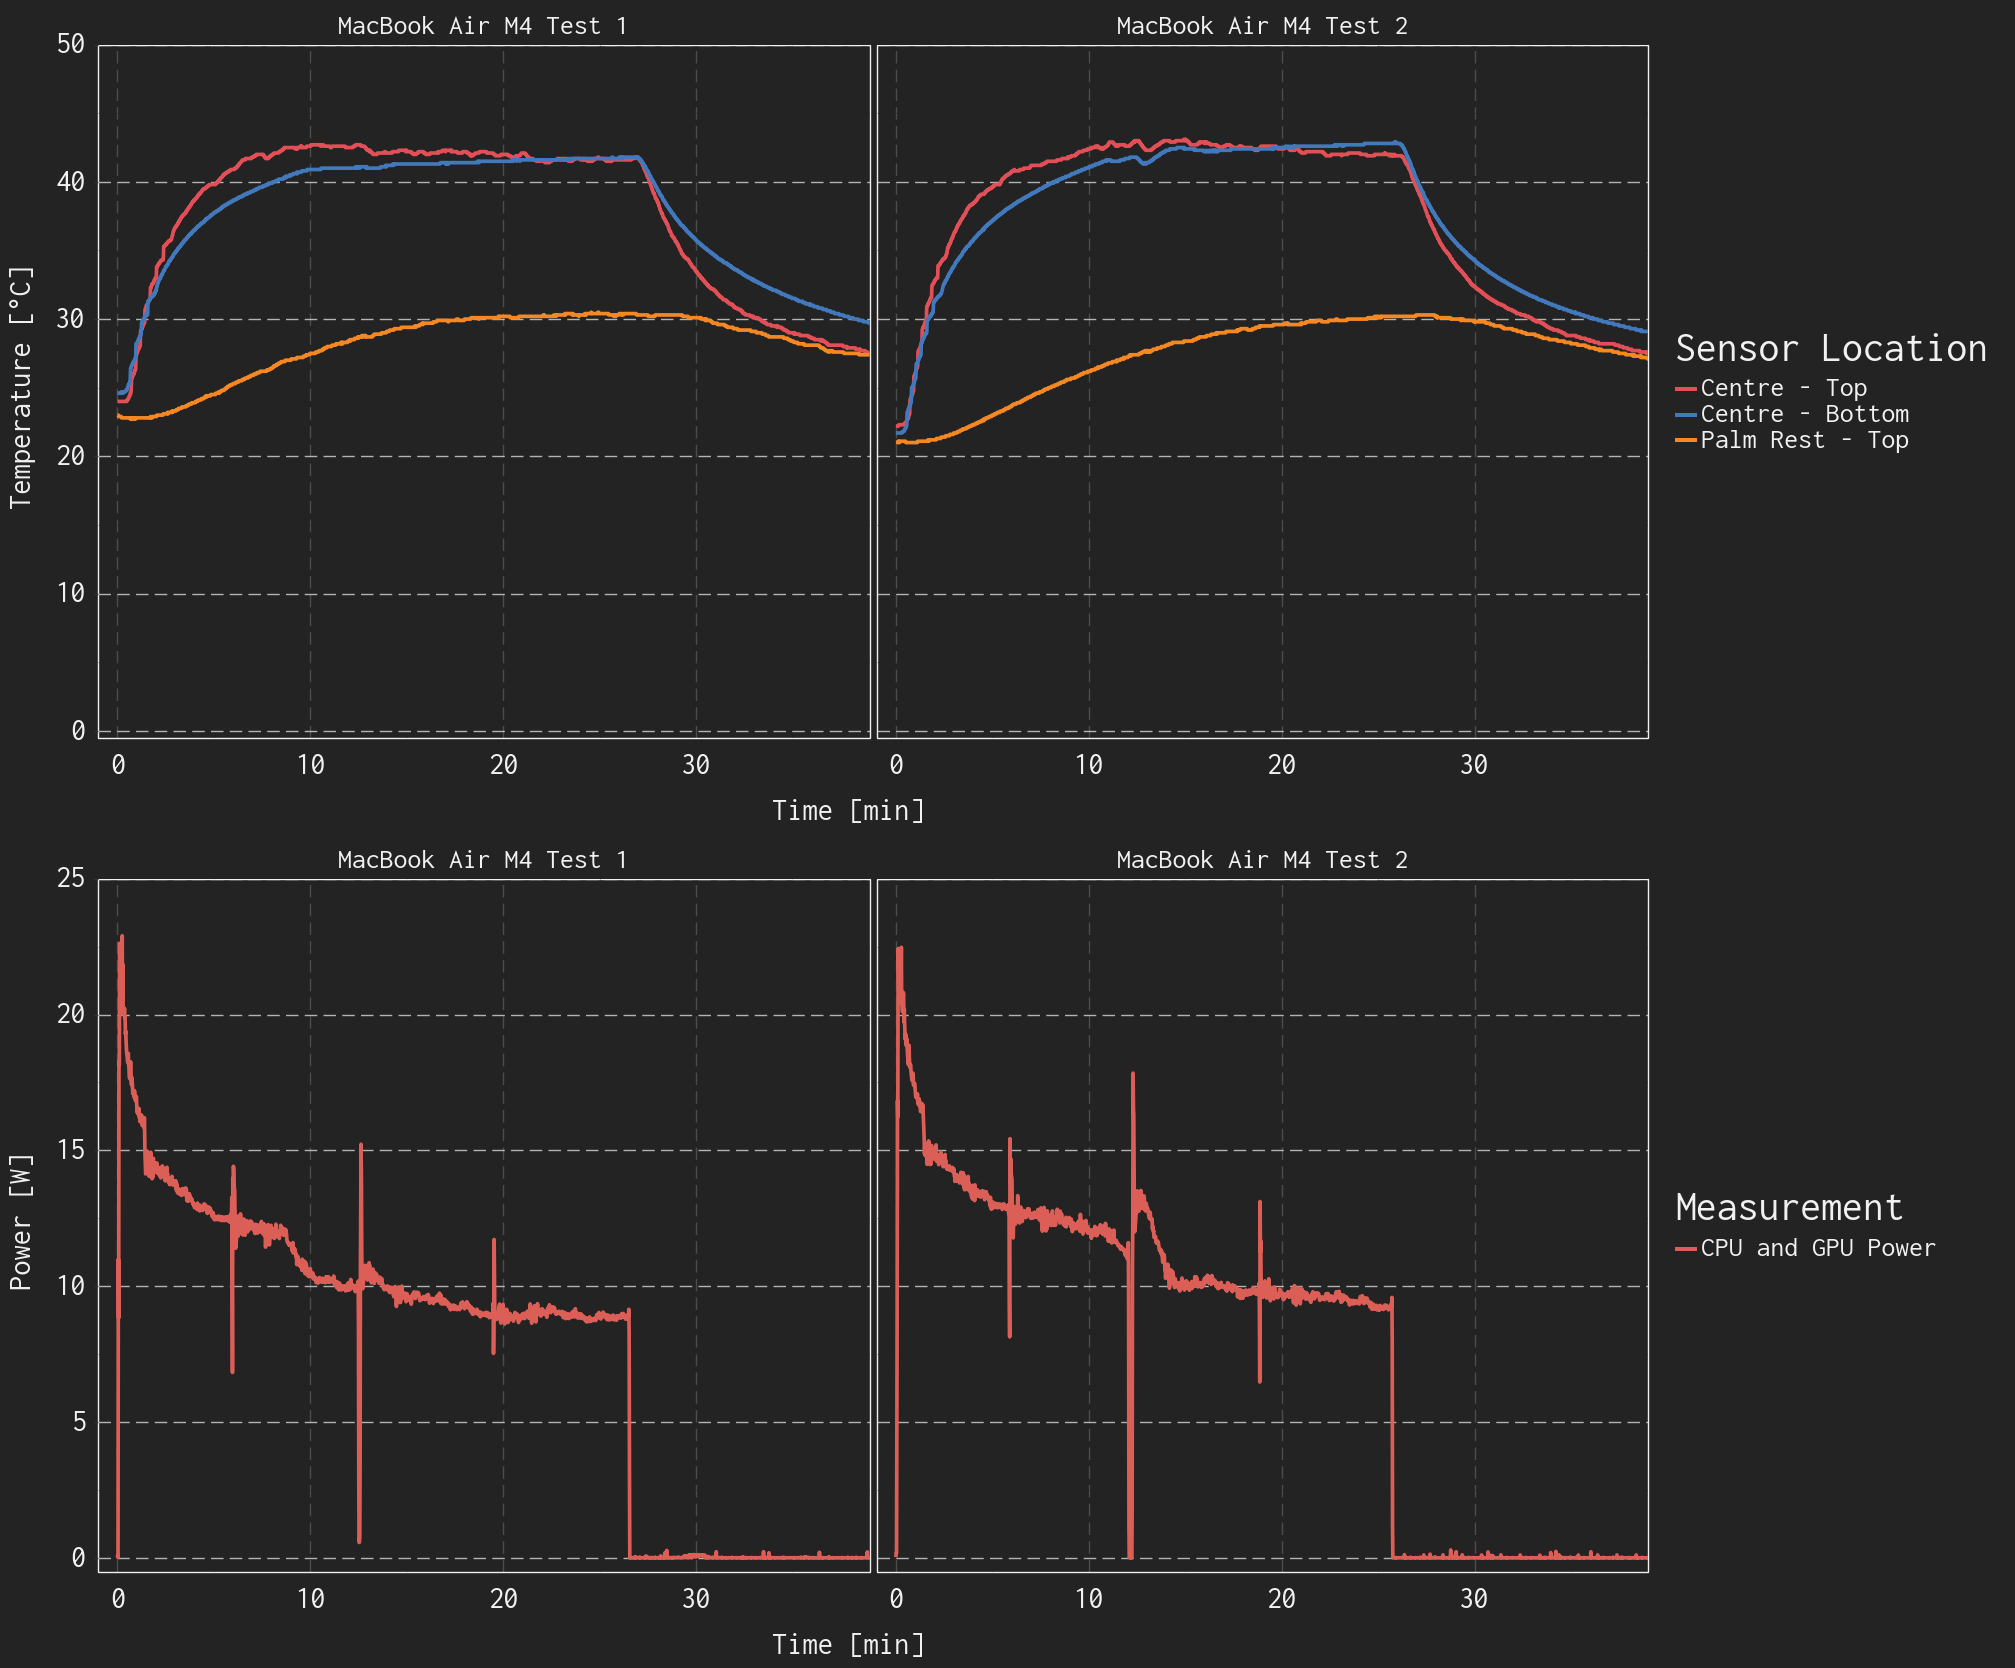2015x1668 pixels.
Task: Click the CPU and GPU Power legend entry
Action: pos(1817,1248)
